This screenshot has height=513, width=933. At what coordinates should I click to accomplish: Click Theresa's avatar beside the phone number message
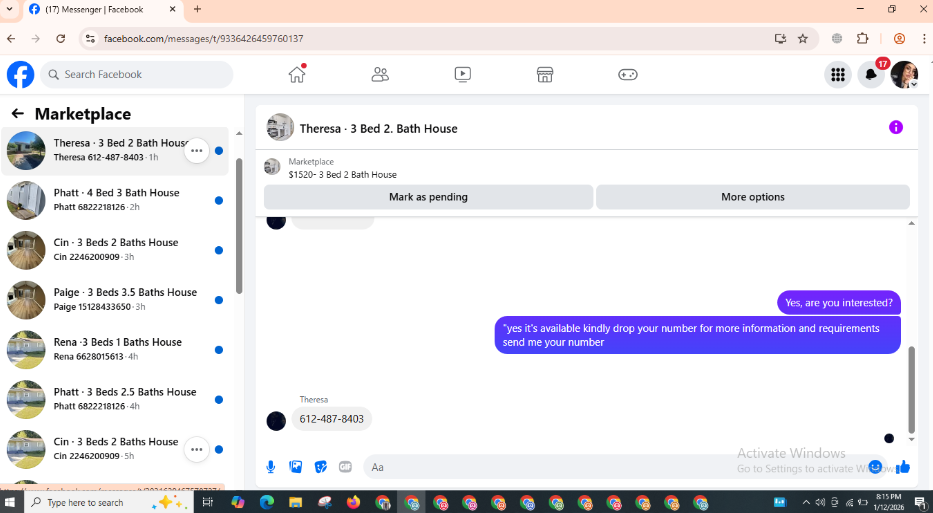(x=276, y=421)
